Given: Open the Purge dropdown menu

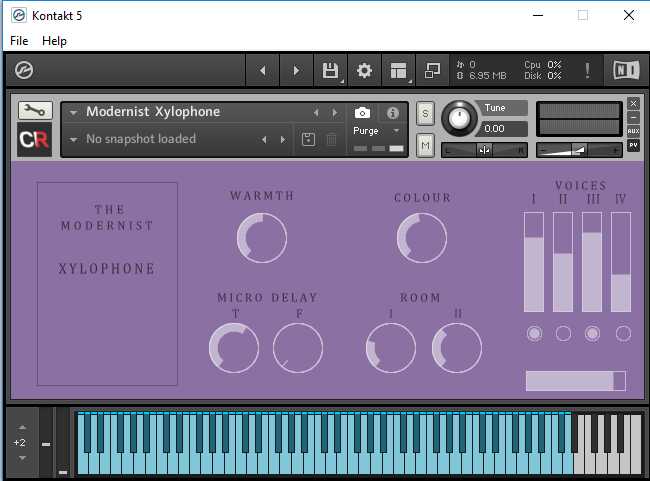Looking at the screenshot, I should click(377, 131).
